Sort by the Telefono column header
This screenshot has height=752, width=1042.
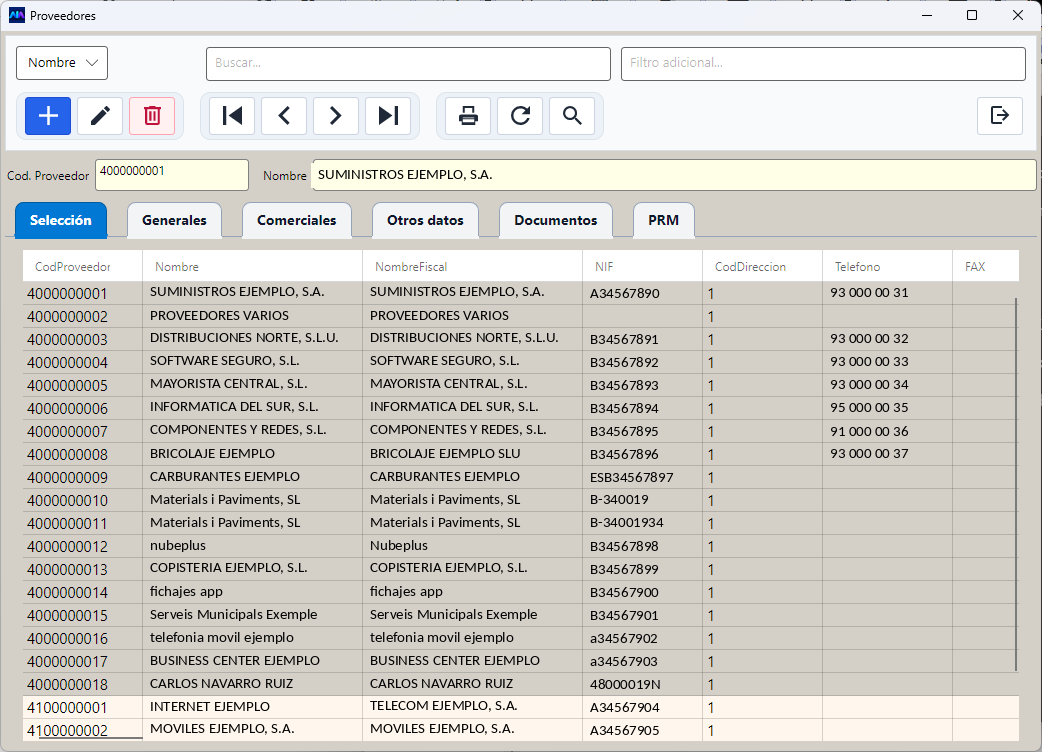pos(887,266)
